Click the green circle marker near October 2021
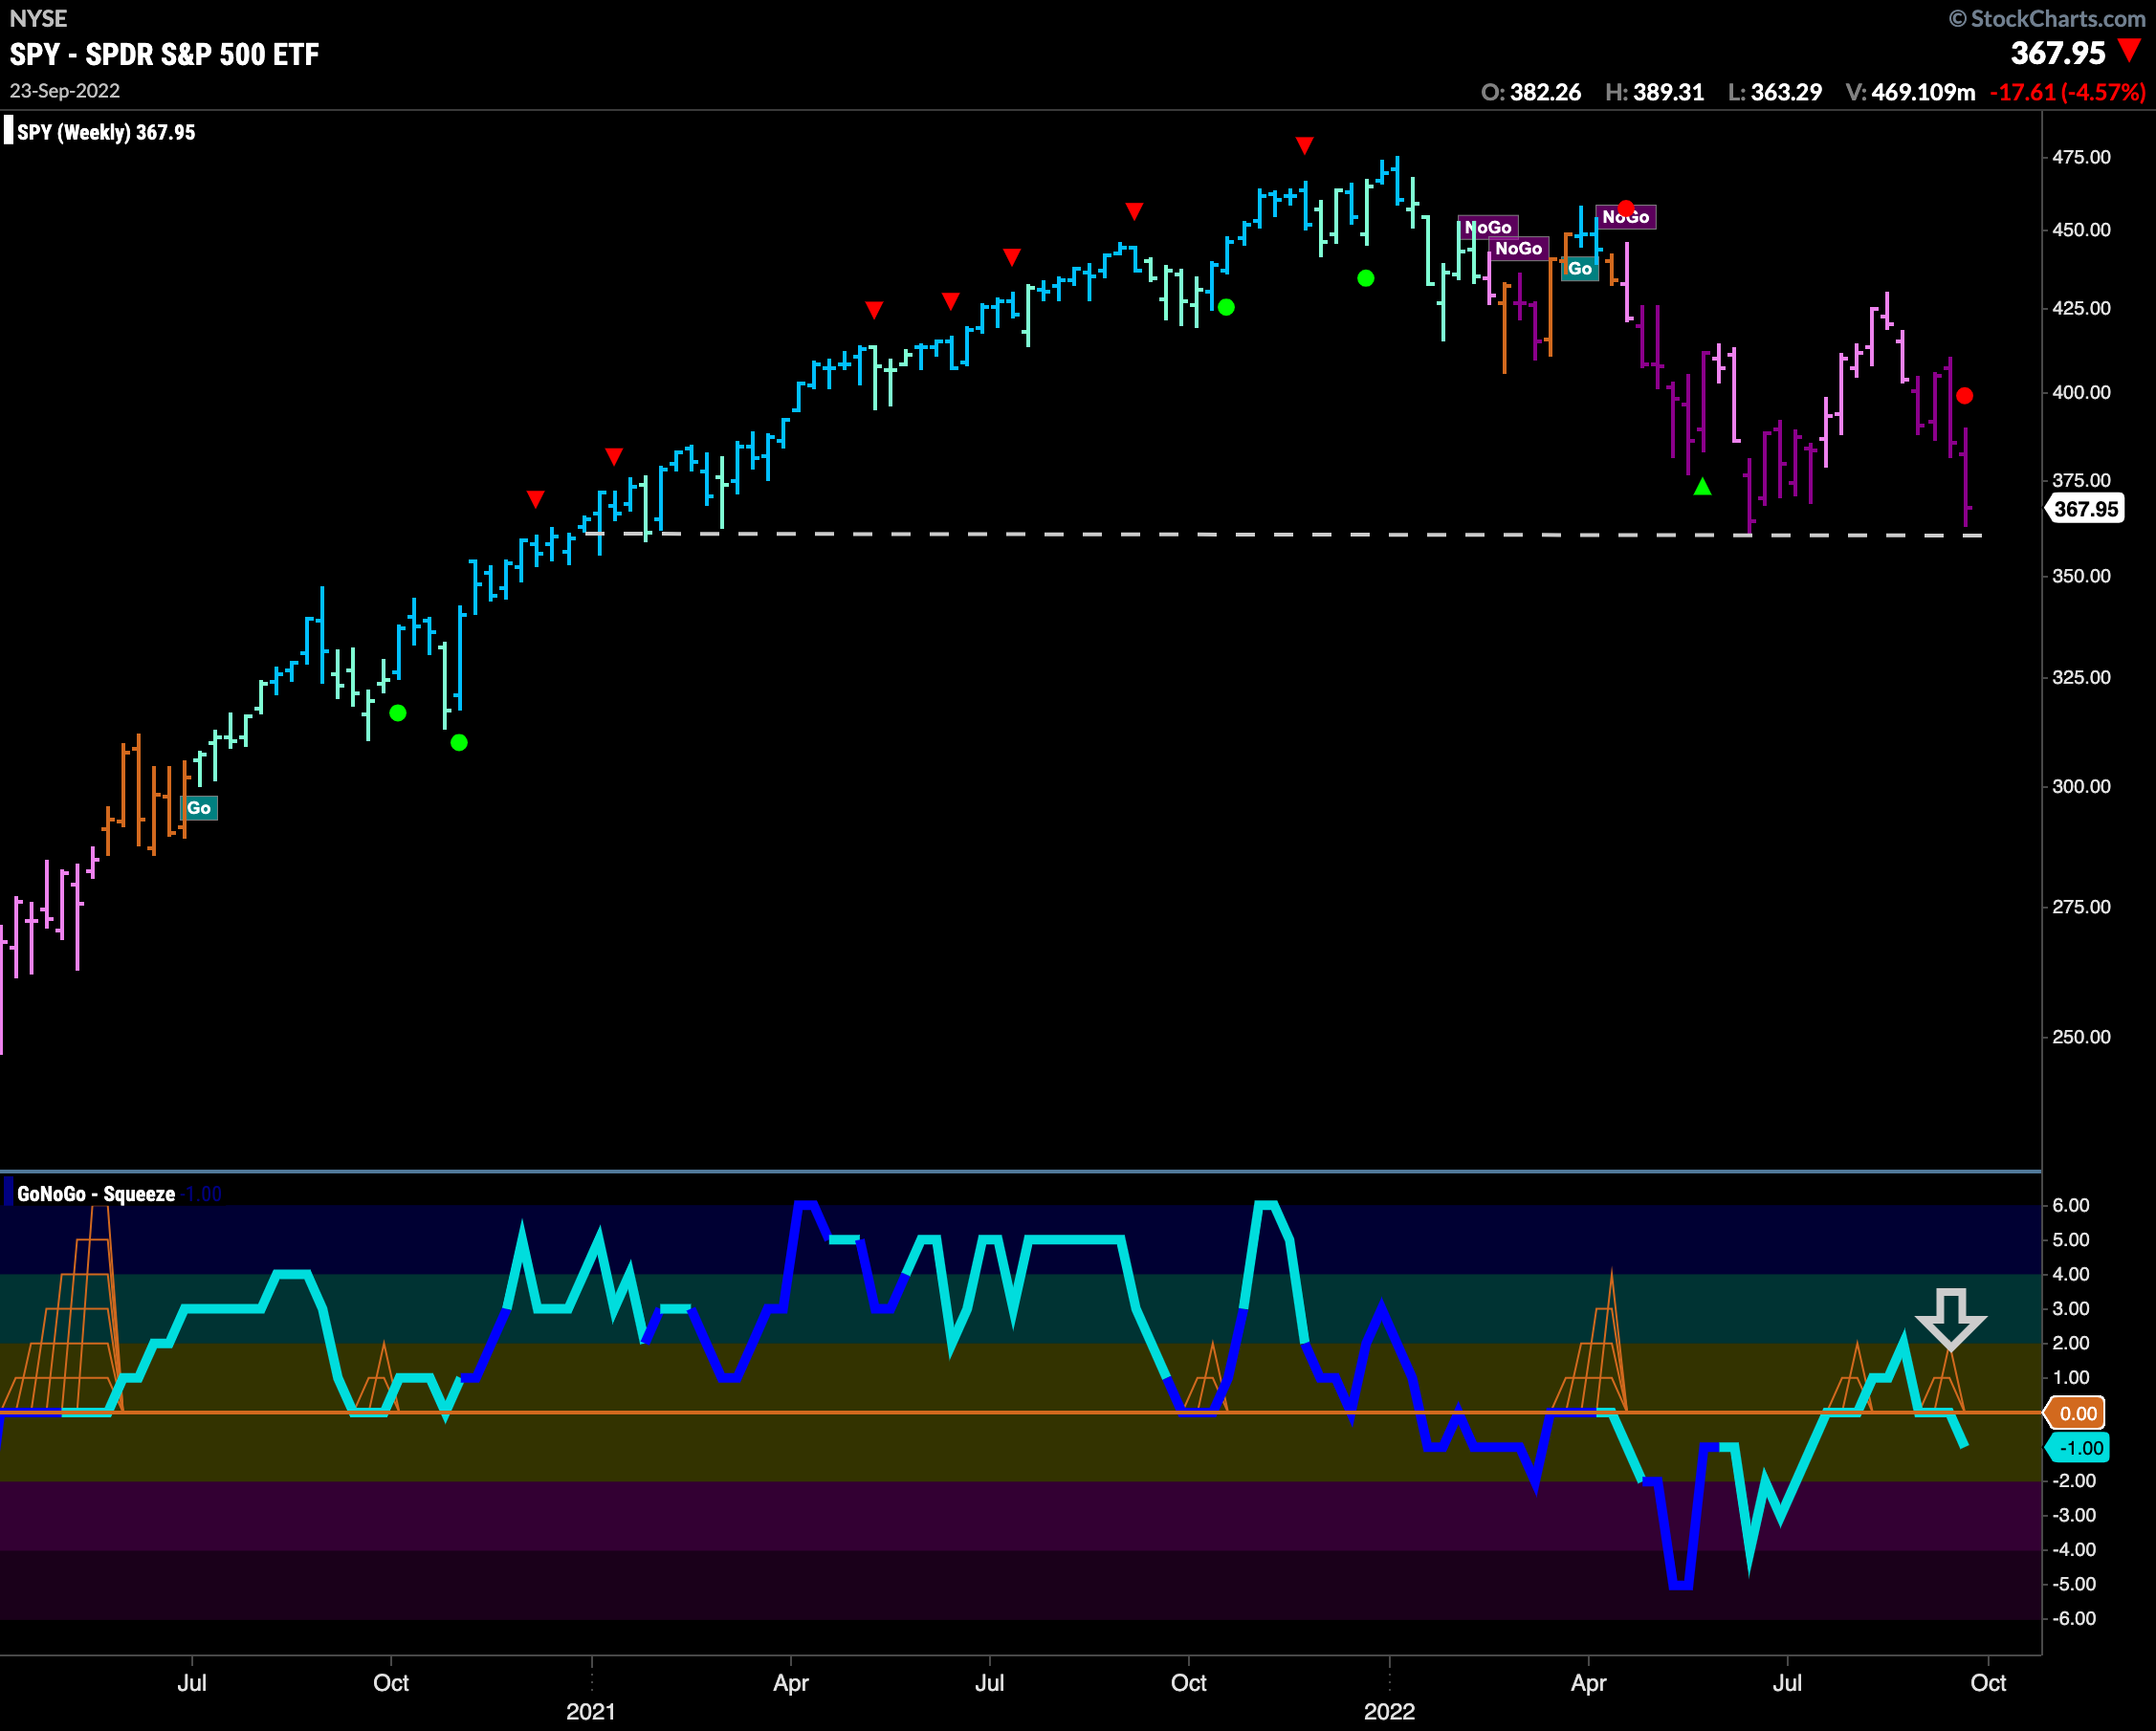2156x1731 pixels. (x=1227, y=308)
